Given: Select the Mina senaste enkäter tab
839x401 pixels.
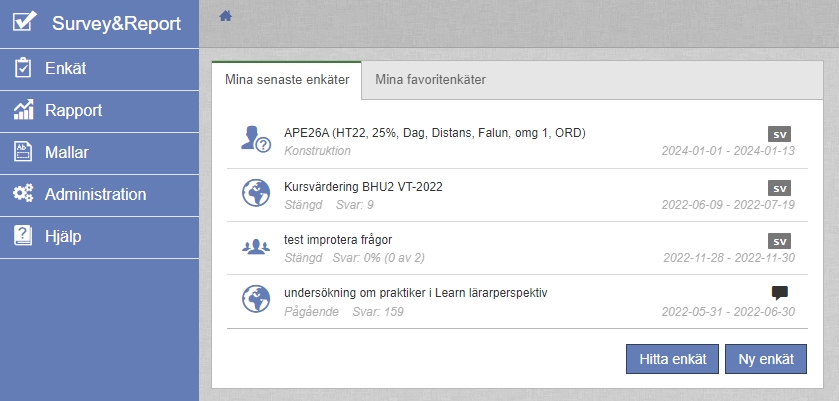Looking at the screenshot, I should pyautogui.click(x=286, y=80).
